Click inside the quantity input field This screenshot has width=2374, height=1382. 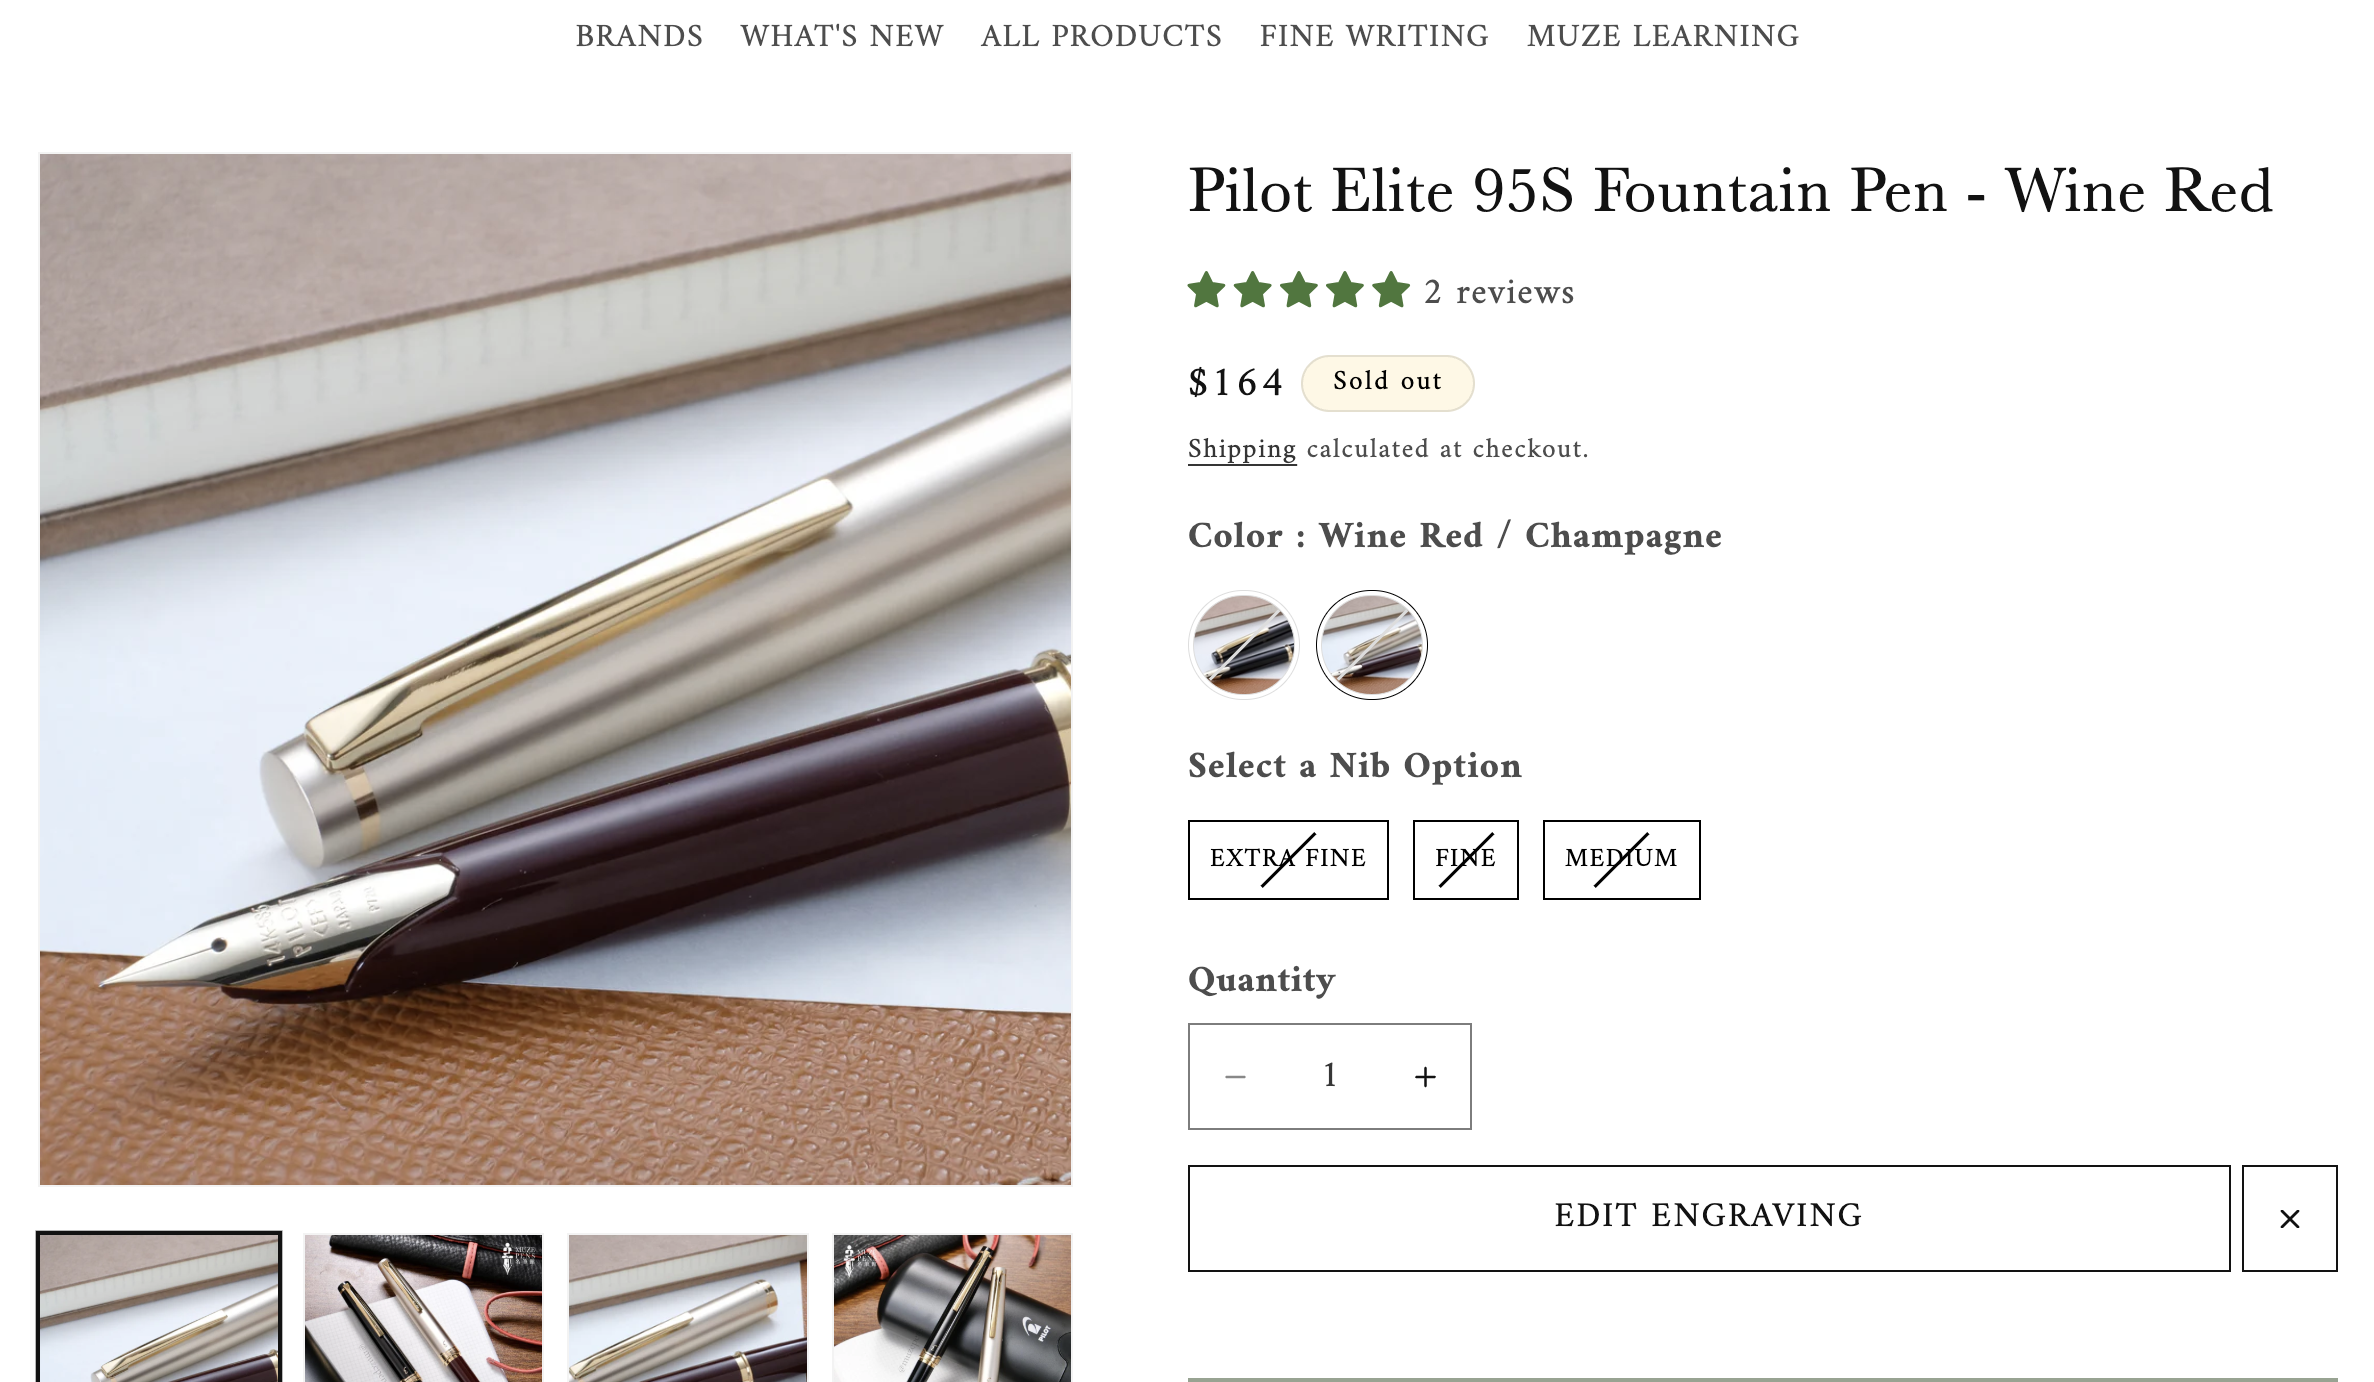[x=1329, y=1076]
